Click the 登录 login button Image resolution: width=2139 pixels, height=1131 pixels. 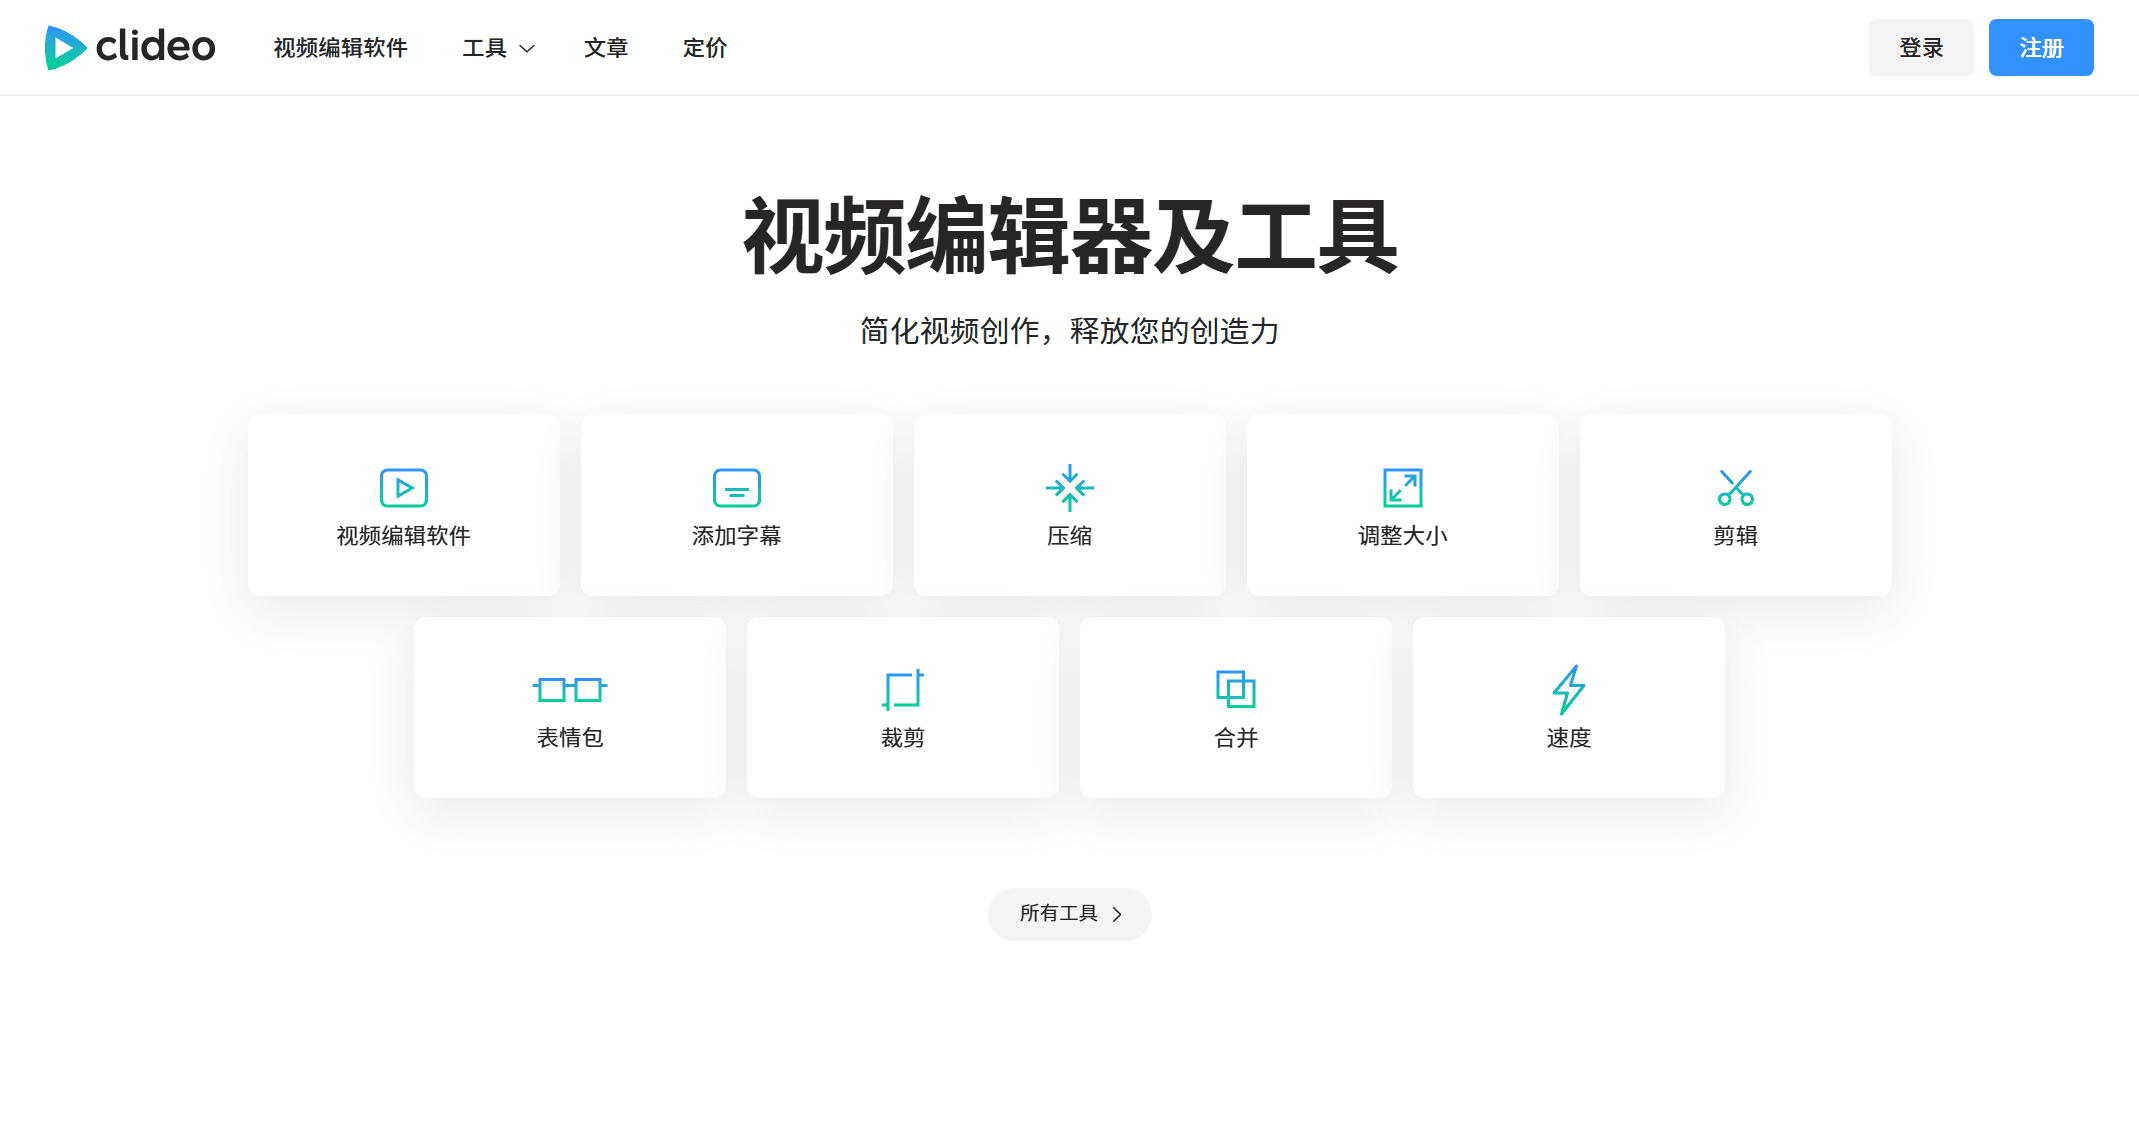(x=1920, y=46)
